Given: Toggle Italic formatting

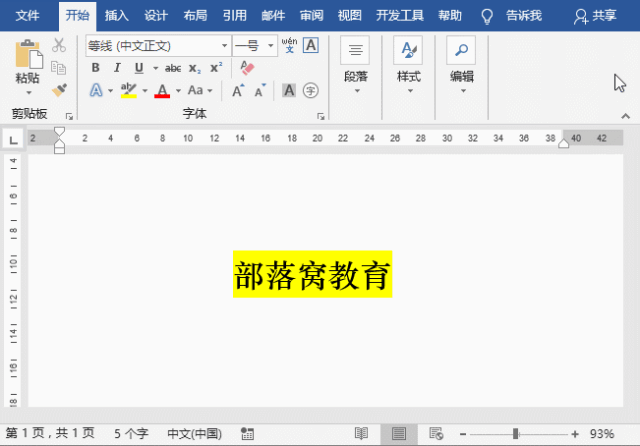Looking at the screenshot, I should click(117, 68).
